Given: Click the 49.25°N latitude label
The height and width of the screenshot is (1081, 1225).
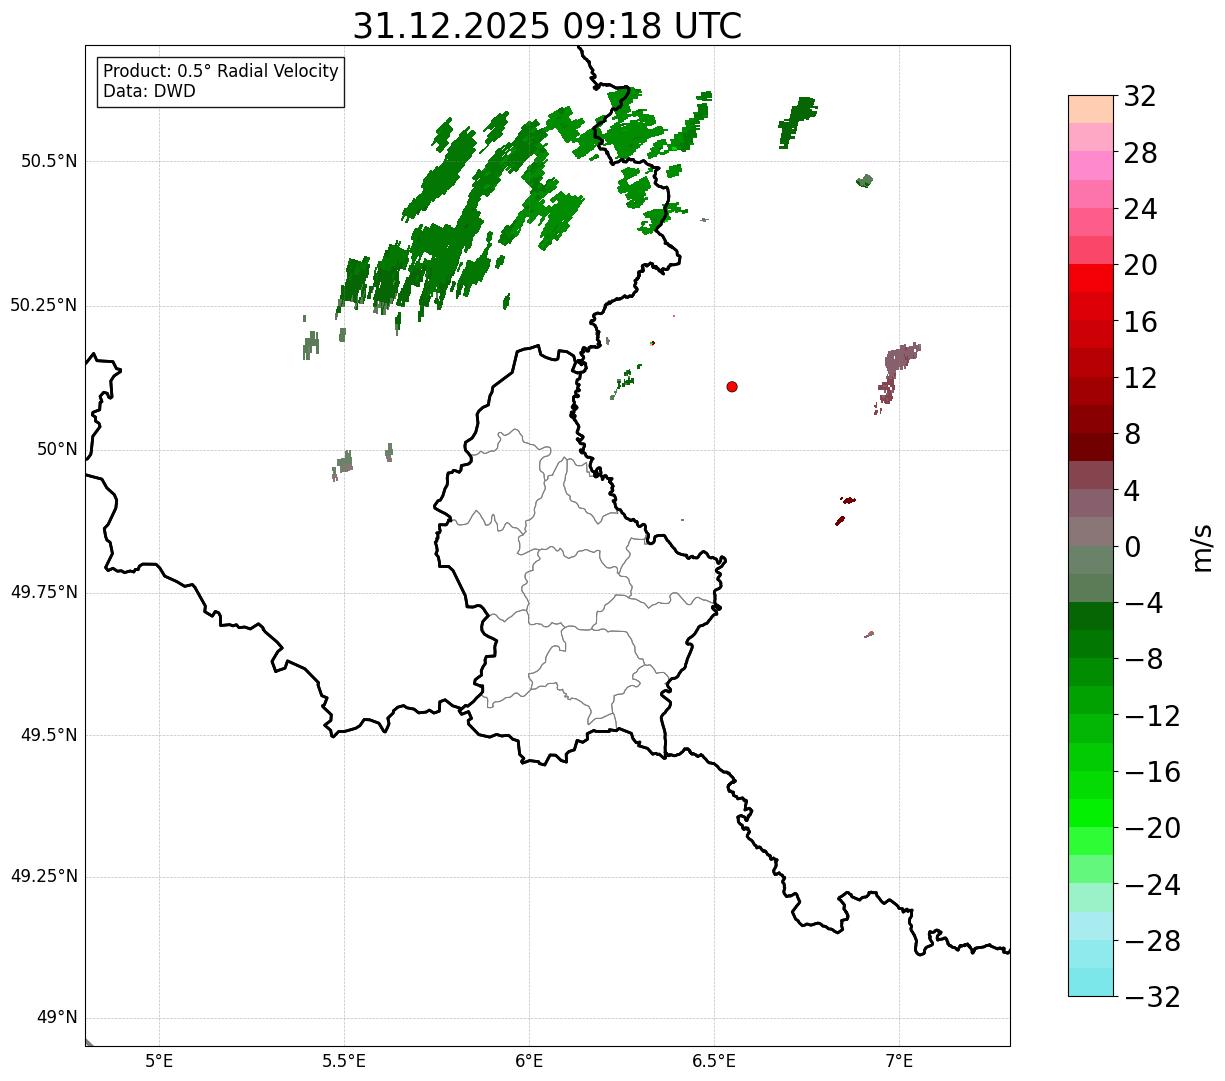Looking at the screenshot, I should [x=44, y=876].
